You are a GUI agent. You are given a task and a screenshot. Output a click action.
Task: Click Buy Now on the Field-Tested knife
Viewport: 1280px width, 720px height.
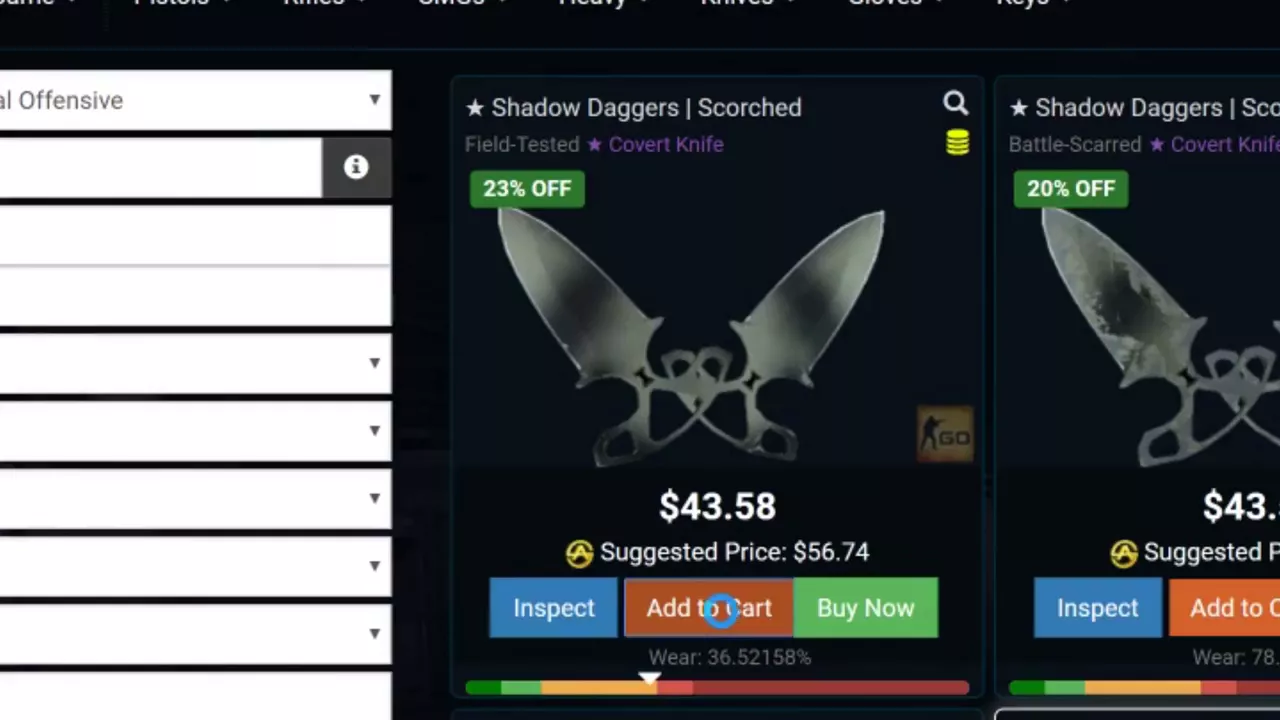click(866, 608)
